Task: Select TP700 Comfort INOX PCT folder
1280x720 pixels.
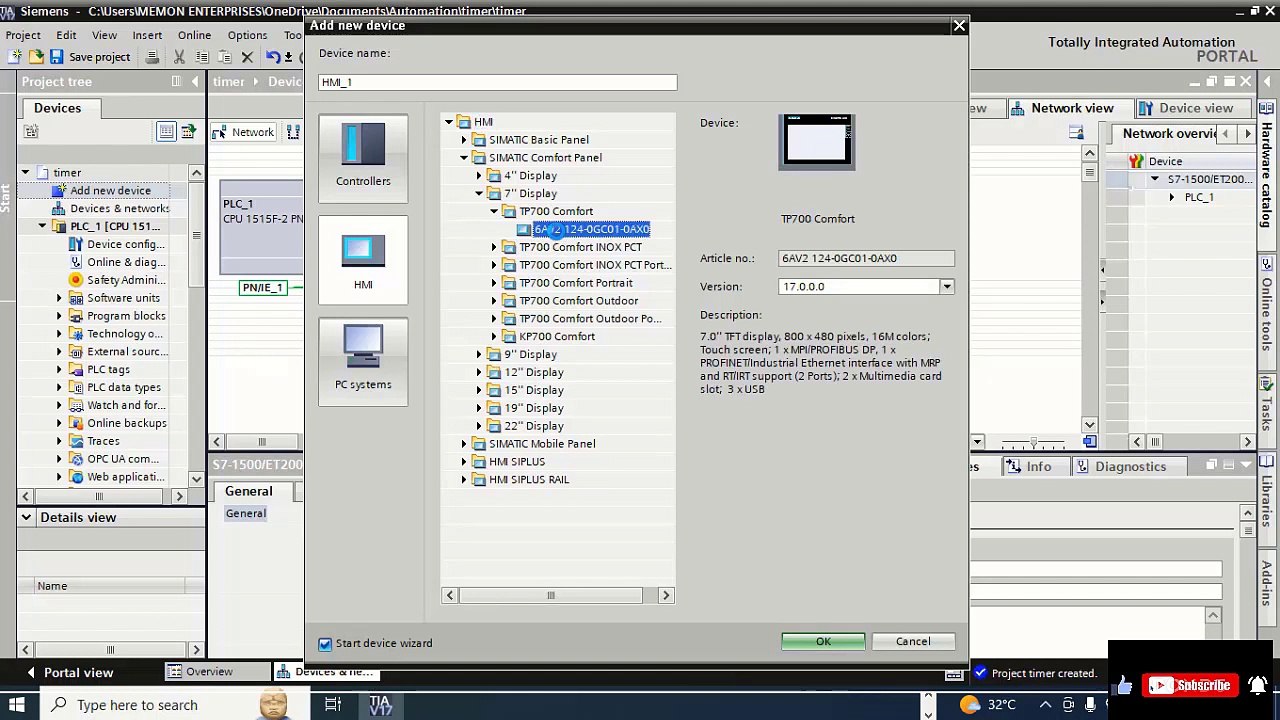Action: 580,247
